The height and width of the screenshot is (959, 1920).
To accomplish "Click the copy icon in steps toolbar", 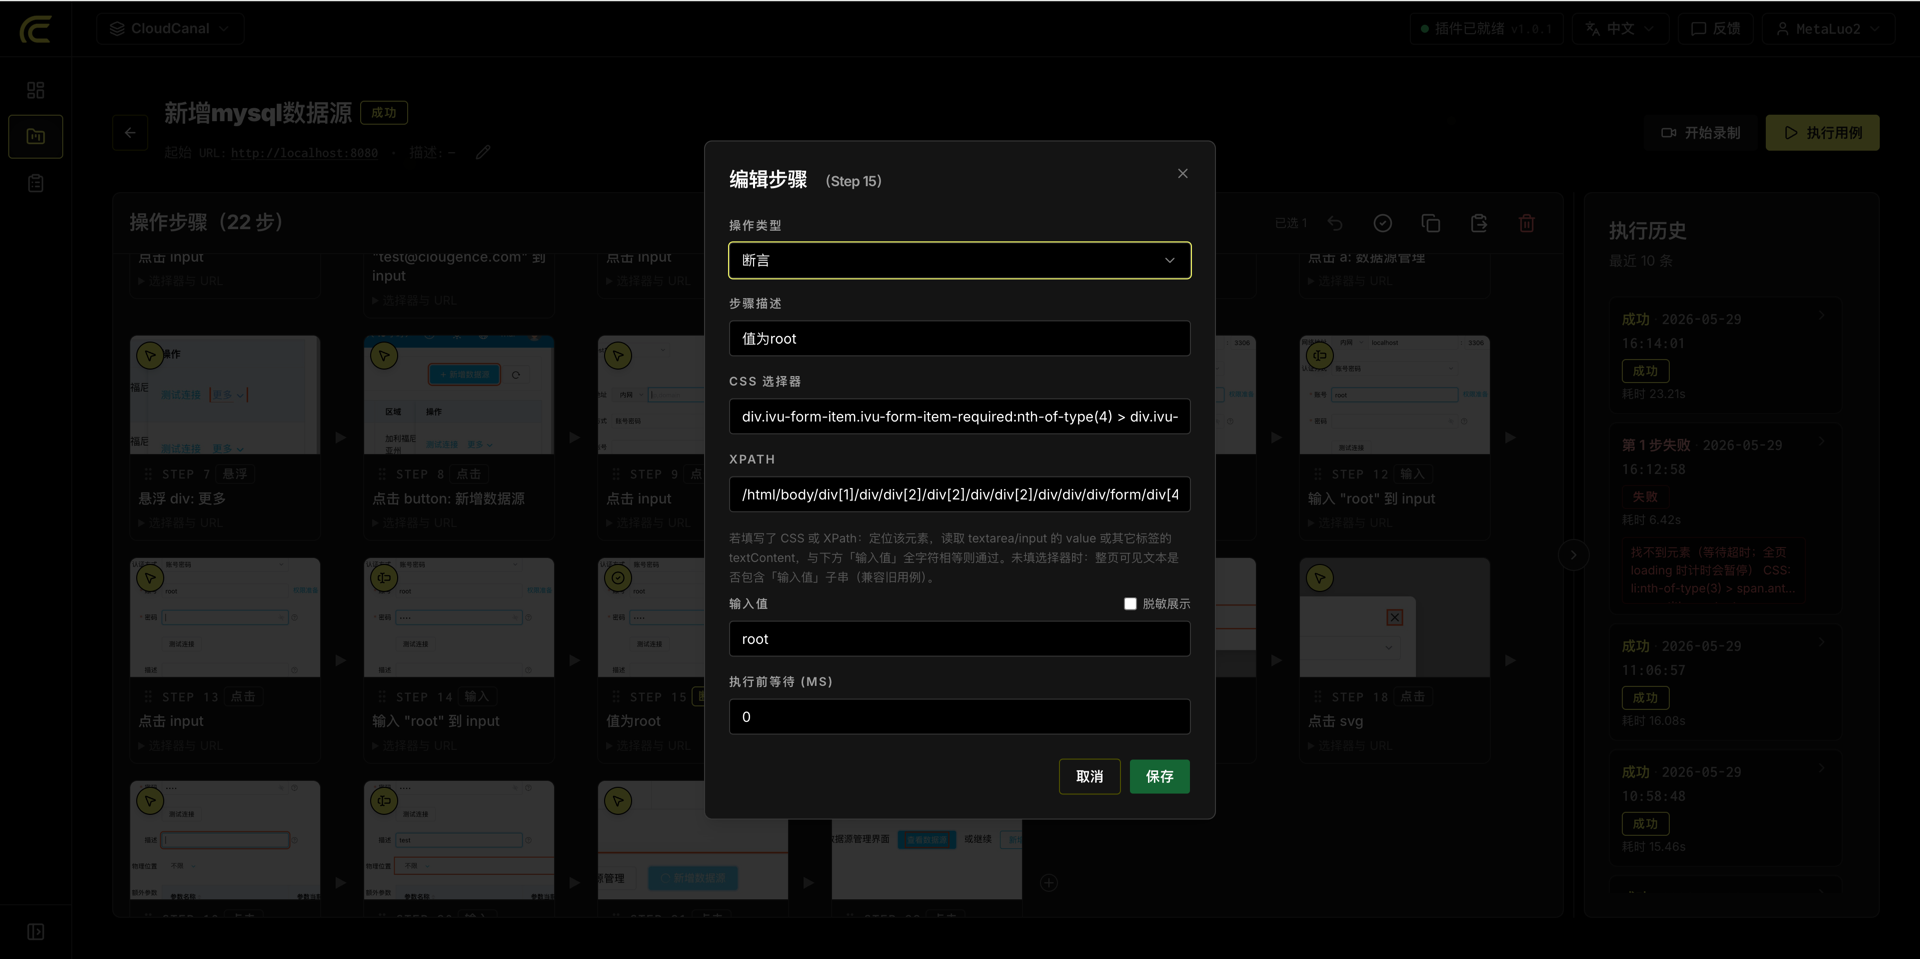I will coord(1431,223).
